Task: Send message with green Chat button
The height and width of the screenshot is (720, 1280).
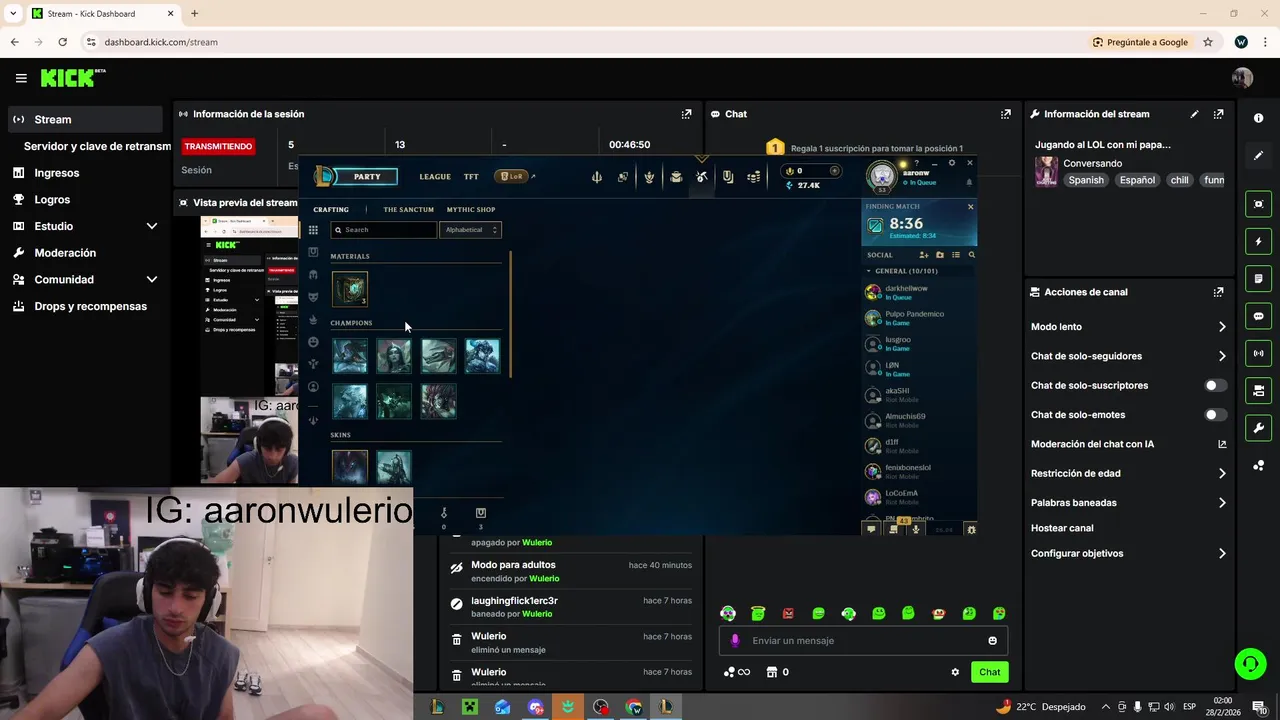Action: [989, 672]
